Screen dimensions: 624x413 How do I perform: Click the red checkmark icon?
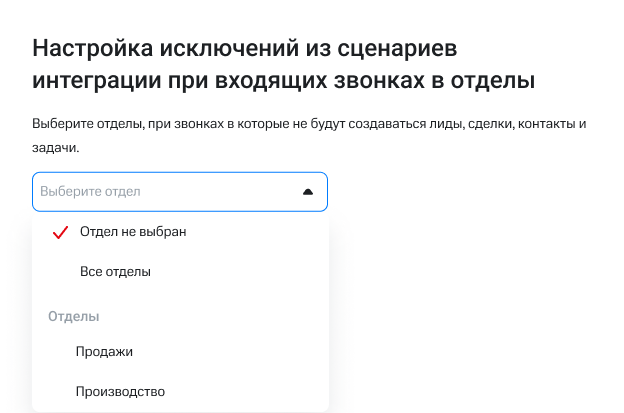click(58, 232)
